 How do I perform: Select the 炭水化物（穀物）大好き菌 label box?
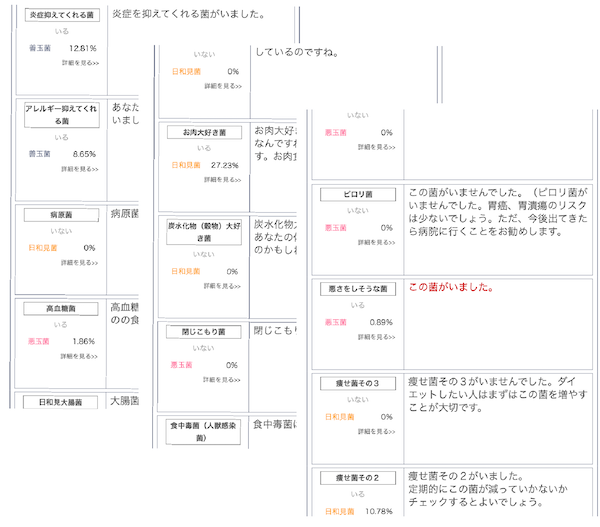pos(204,232)
